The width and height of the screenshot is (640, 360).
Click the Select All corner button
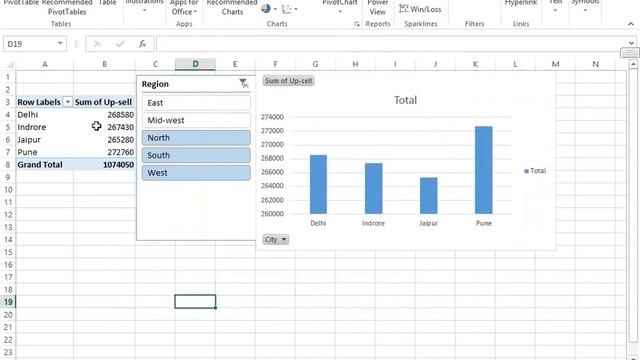point(9,64)
